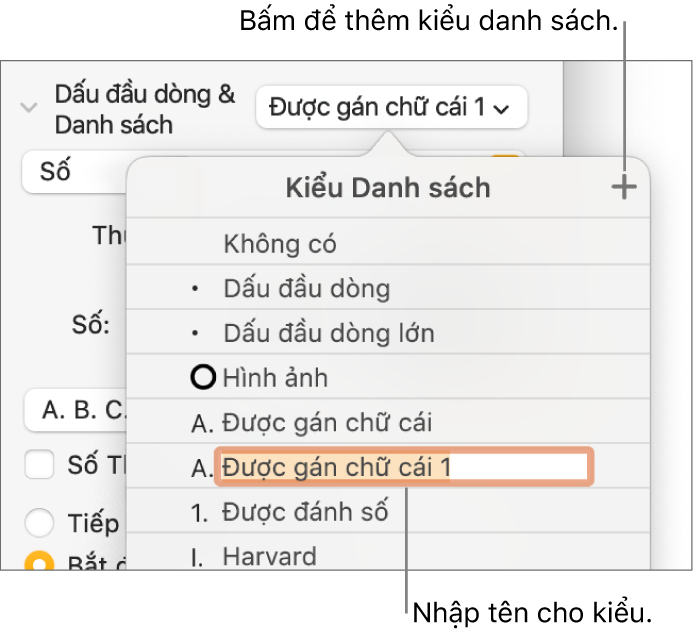
Task: Click the plus button to add list style
Action: (624, 187)
